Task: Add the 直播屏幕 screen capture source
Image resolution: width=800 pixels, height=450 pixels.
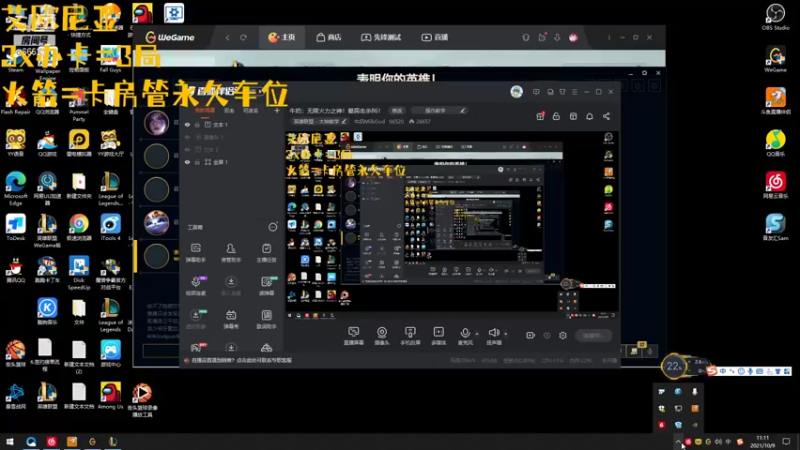Action: click(x=354, y=336)
